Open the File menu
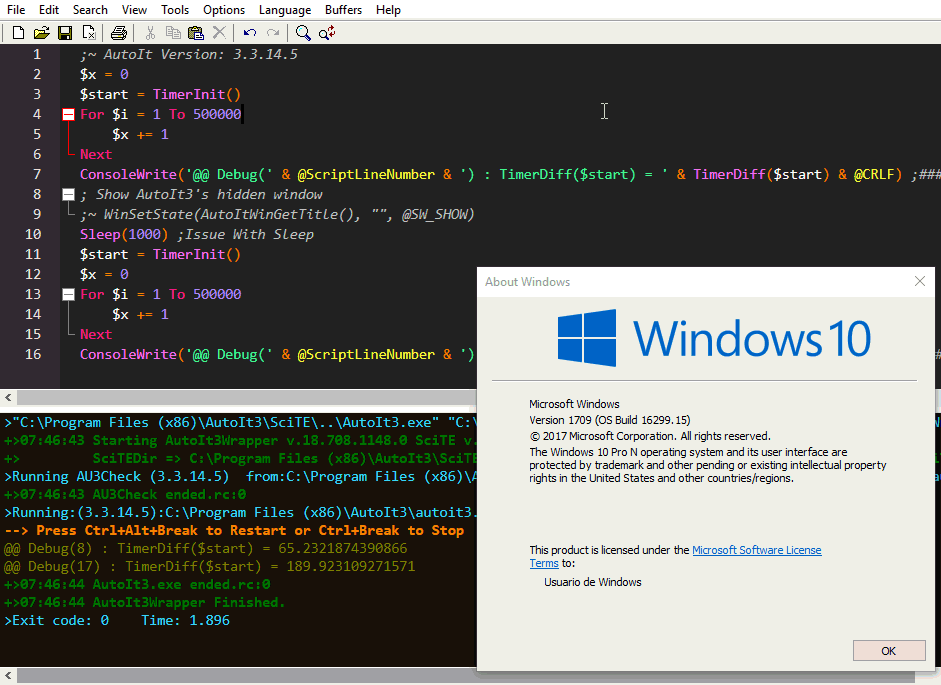 16,10
